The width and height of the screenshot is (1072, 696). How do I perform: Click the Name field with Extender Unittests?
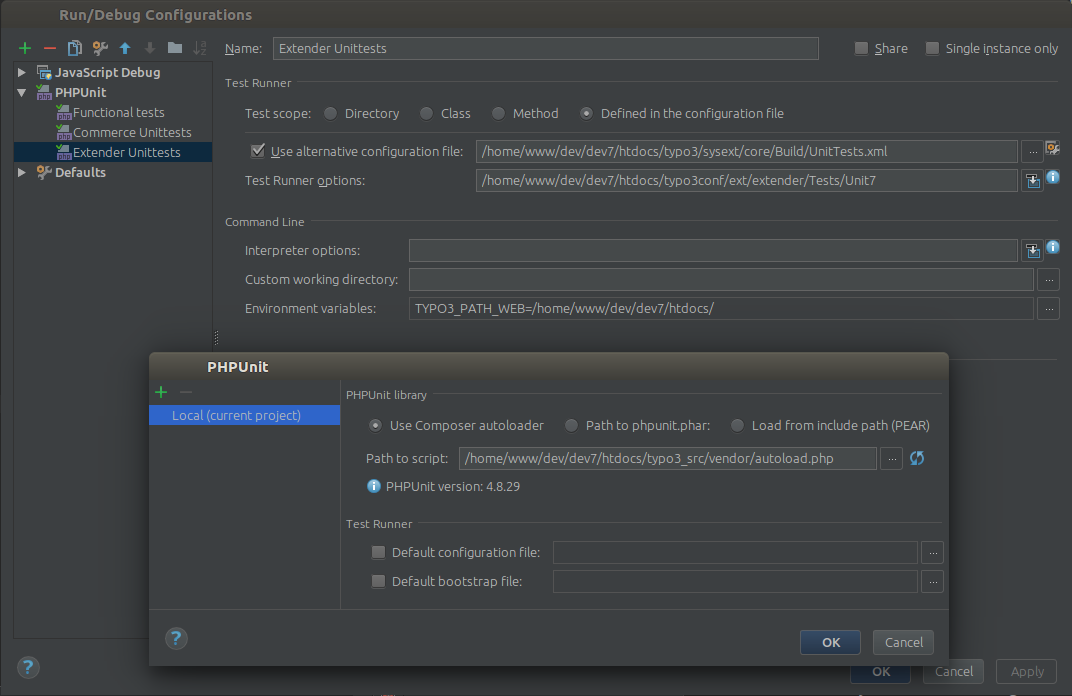(546, 49)
